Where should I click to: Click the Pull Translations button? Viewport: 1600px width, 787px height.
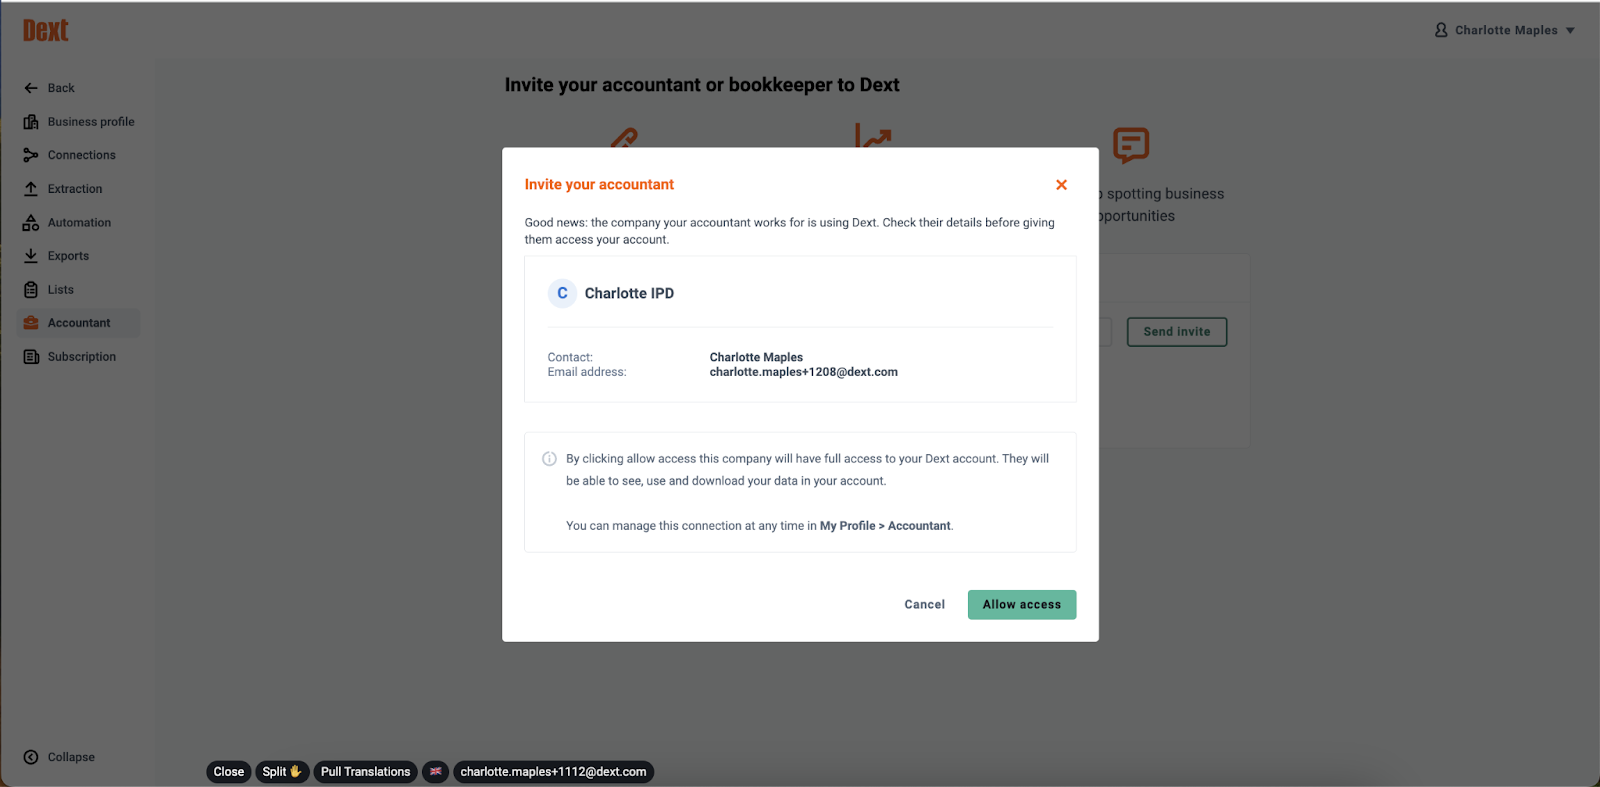pyautogui.click(x=365, y=772)
